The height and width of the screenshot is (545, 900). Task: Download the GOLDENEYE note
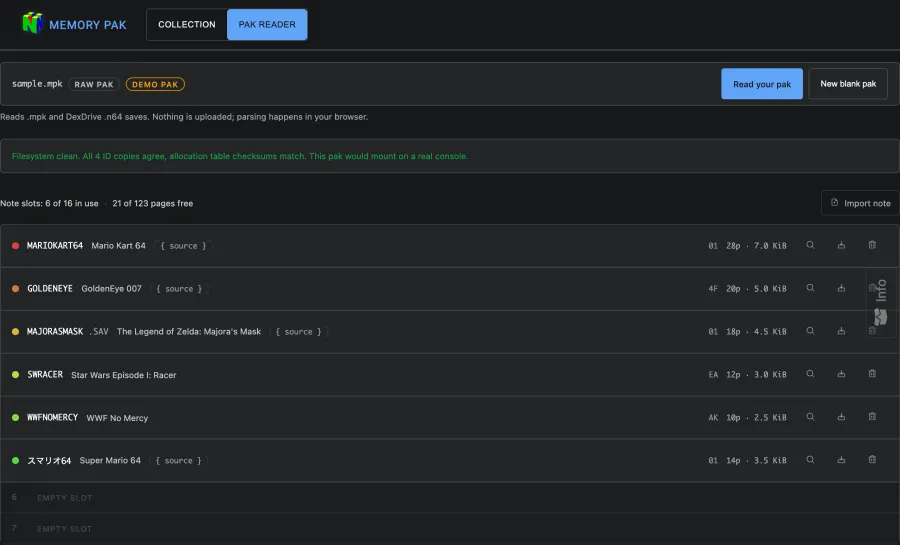[x=841, y=288]
